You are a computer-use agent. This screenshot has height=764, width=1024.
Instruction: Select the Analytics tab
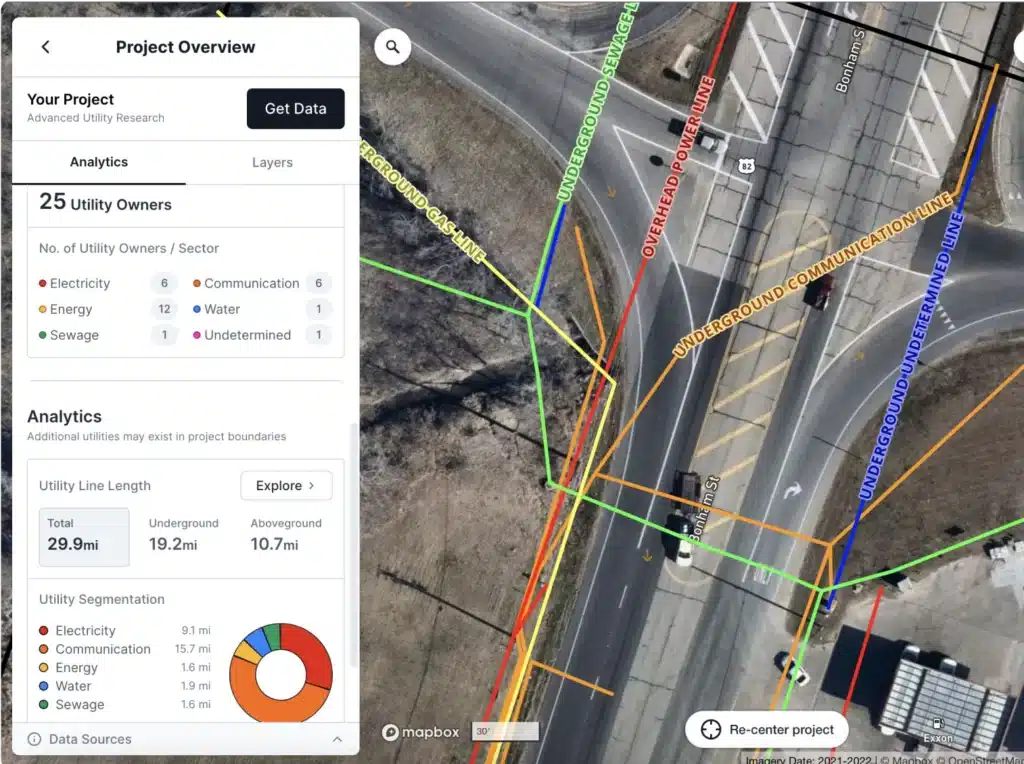pyautogui.click(x=99, y=163)
